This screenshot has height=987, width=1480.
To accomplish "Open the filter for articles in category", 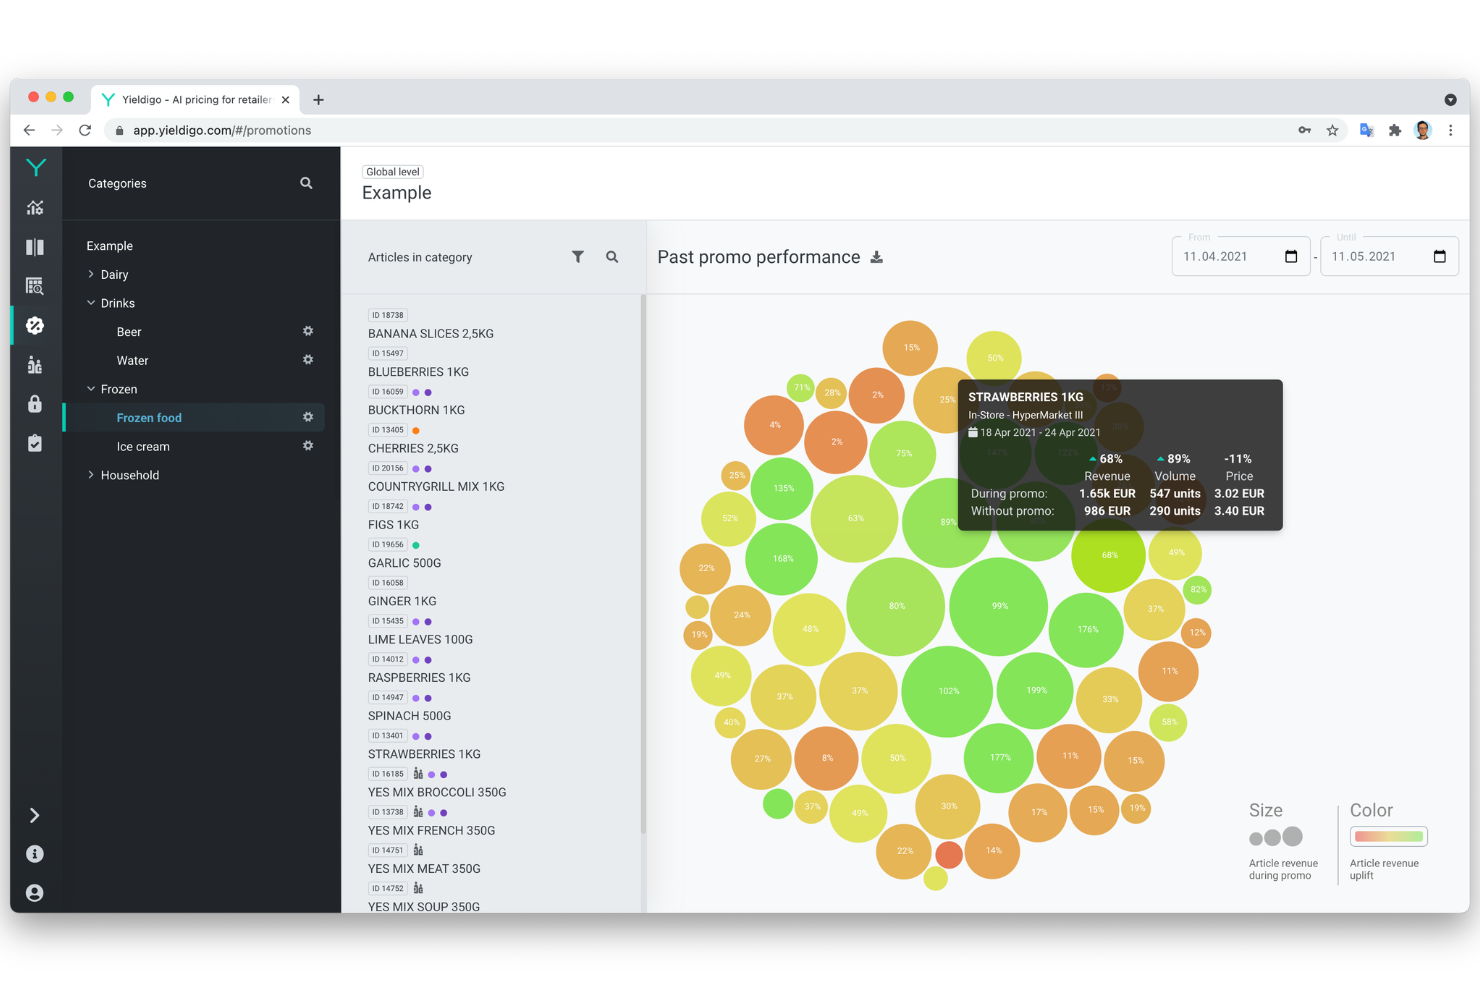I will (578, 257).
